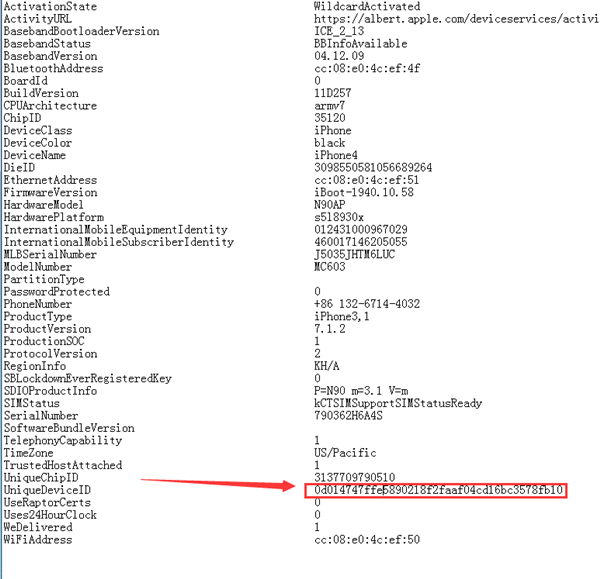This screenshot has height=579, width=600.
Task: Select the HardwareModel value N90AP
Action: pyautogui.click(x=329, y=205)
